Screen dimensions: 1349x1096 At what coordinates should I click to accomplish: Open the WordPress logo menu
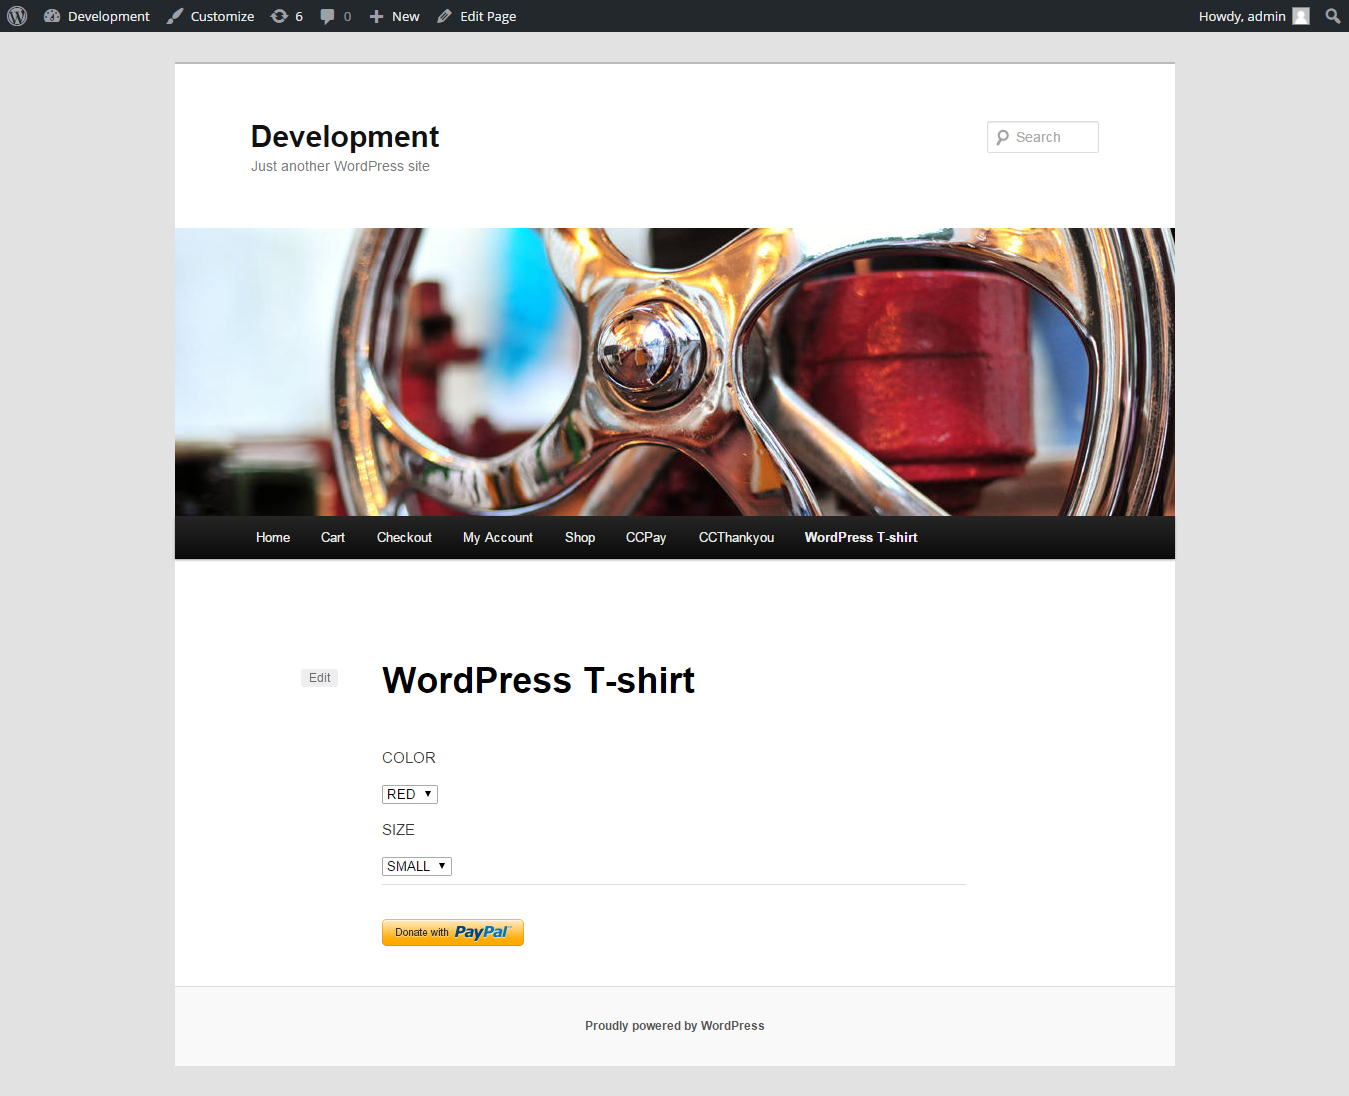tap(17, 16)
